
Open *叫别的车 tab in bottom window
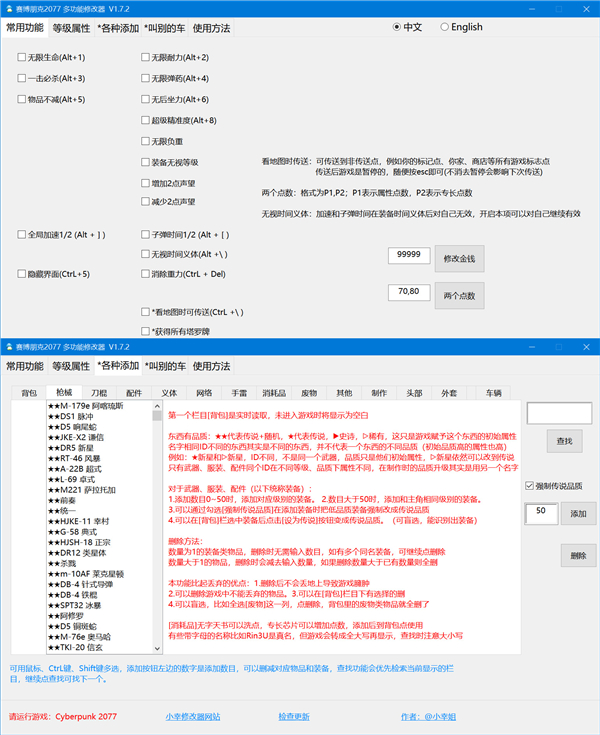tap(165, 367)
